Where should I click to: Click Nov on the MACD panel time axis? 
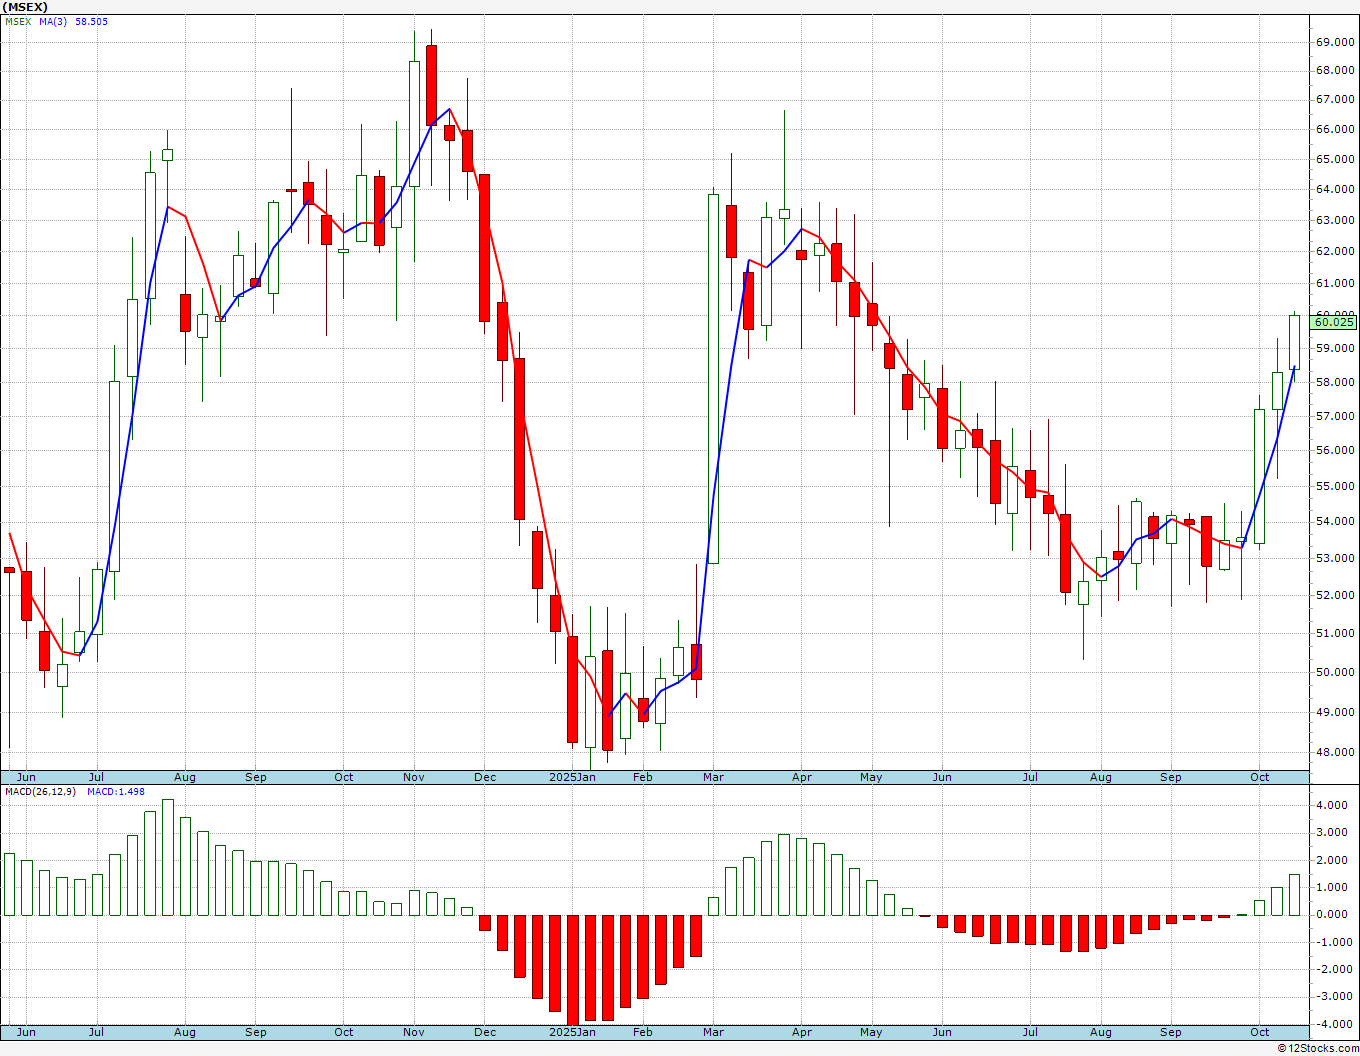coord(414,1032)
